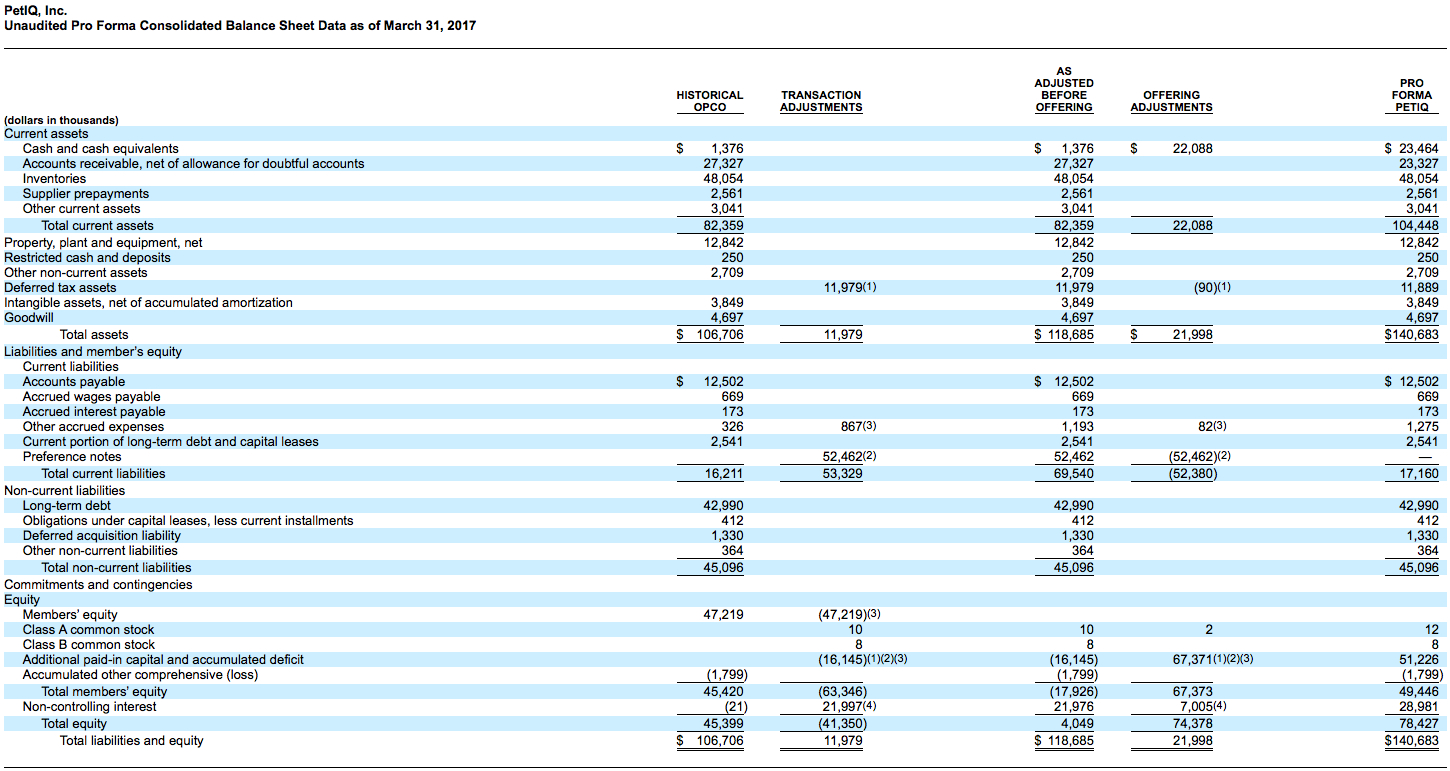The height and width of the screenshot is (771, 1450).
Task: Select the offering adjustment '67,371(1)(2)(3)'
Action: [x=1213, y=659]
